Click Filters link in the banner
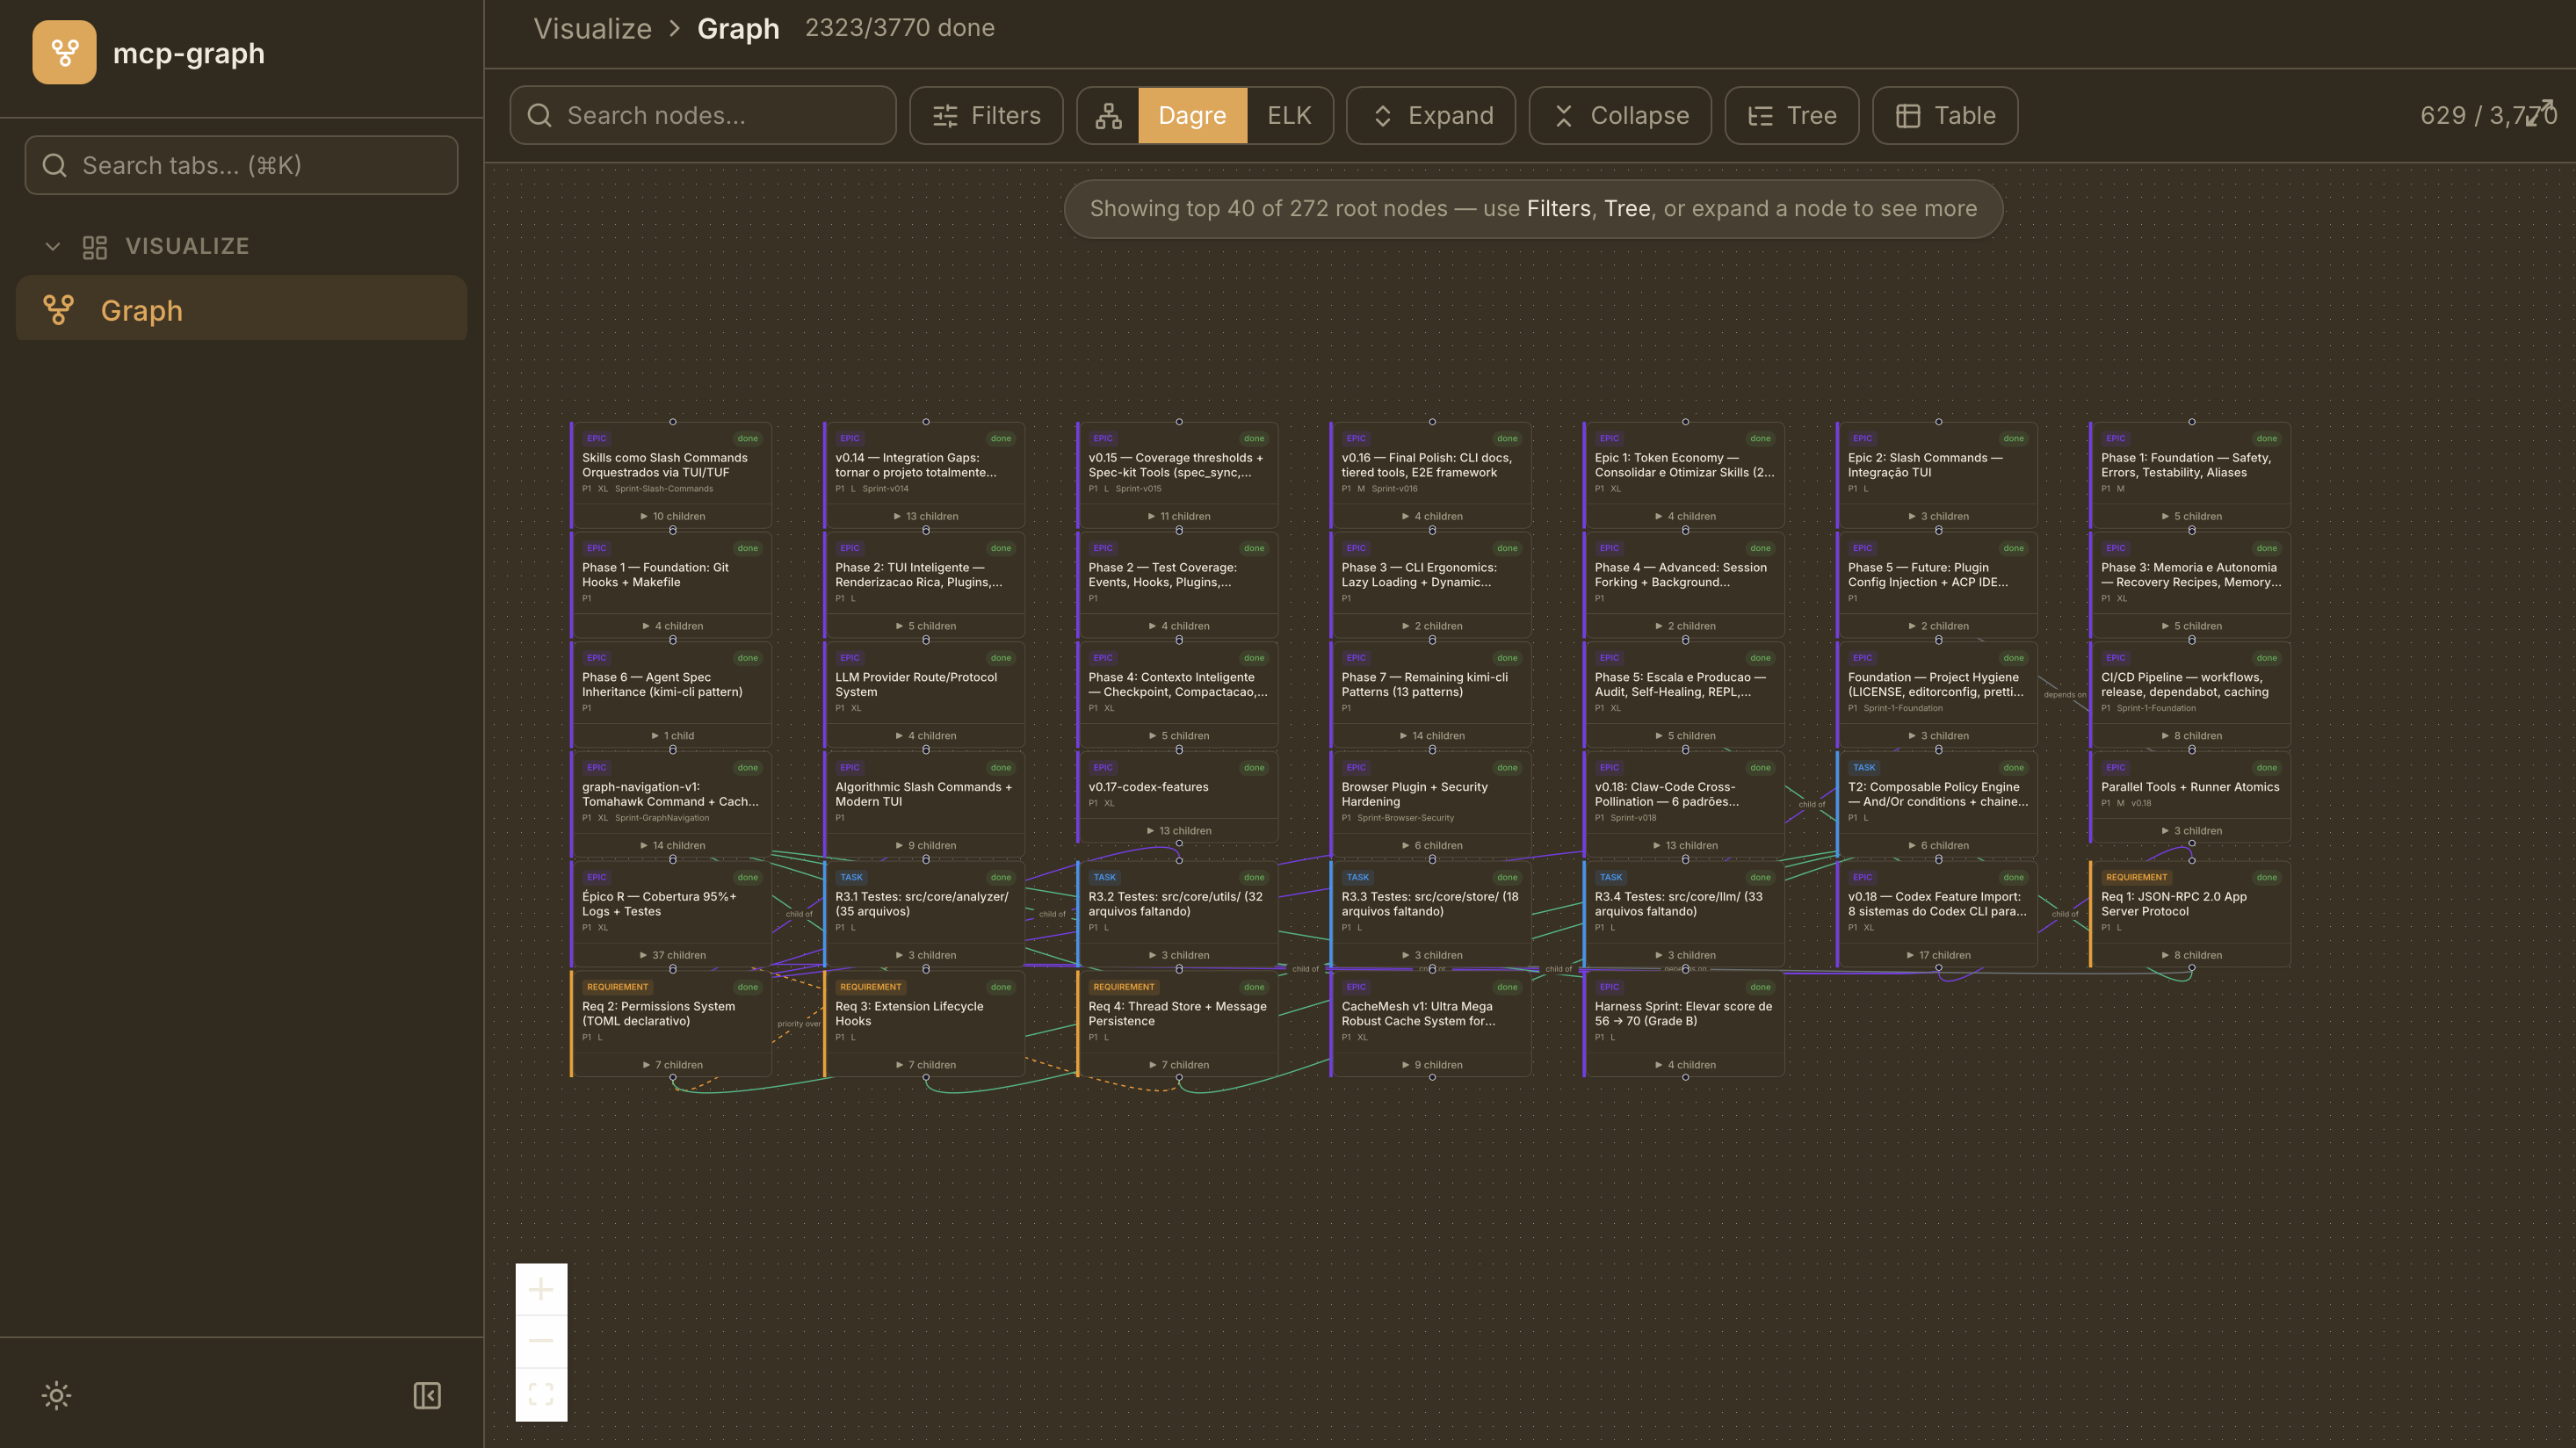The height and width of the screenshot is (1448, 2576). (x=1558, y=208)
